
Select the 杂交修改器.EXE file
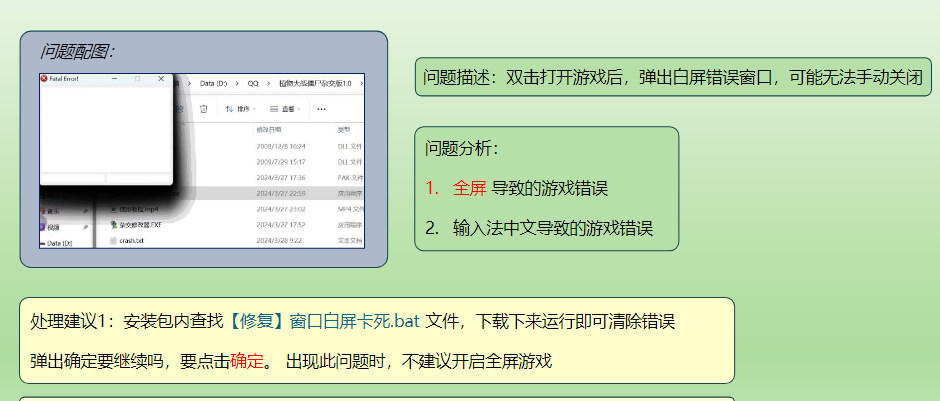[x=140, y=225]
